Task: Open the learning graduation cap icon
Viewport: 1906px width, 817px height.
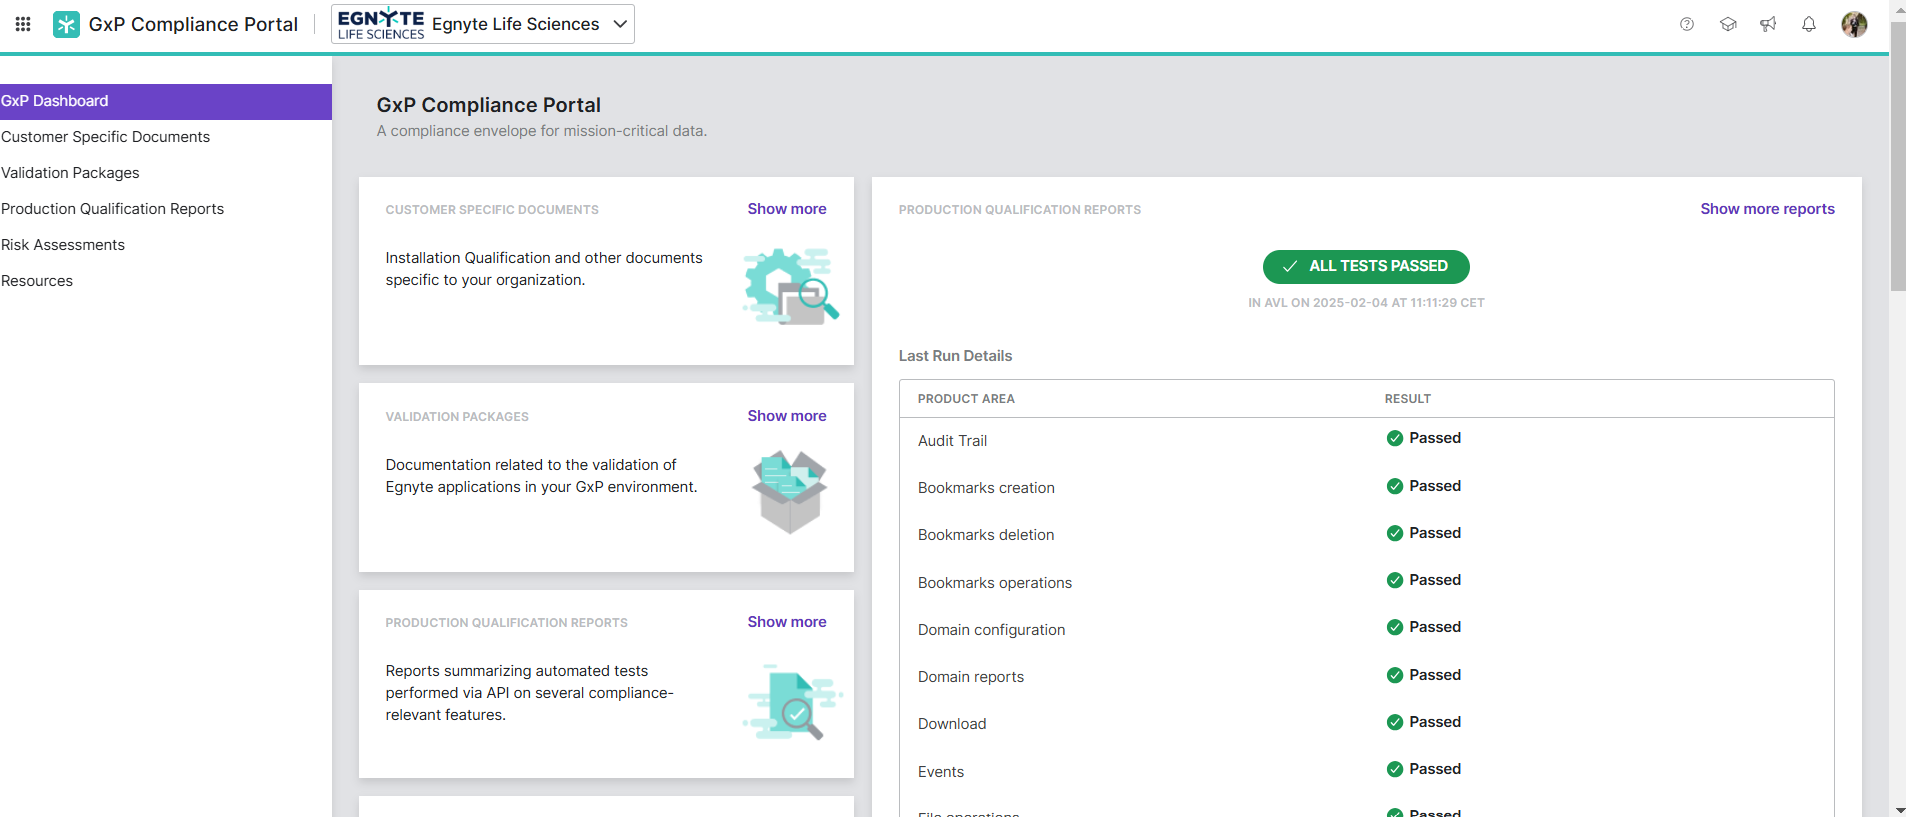Action: tap(1728, 24)
